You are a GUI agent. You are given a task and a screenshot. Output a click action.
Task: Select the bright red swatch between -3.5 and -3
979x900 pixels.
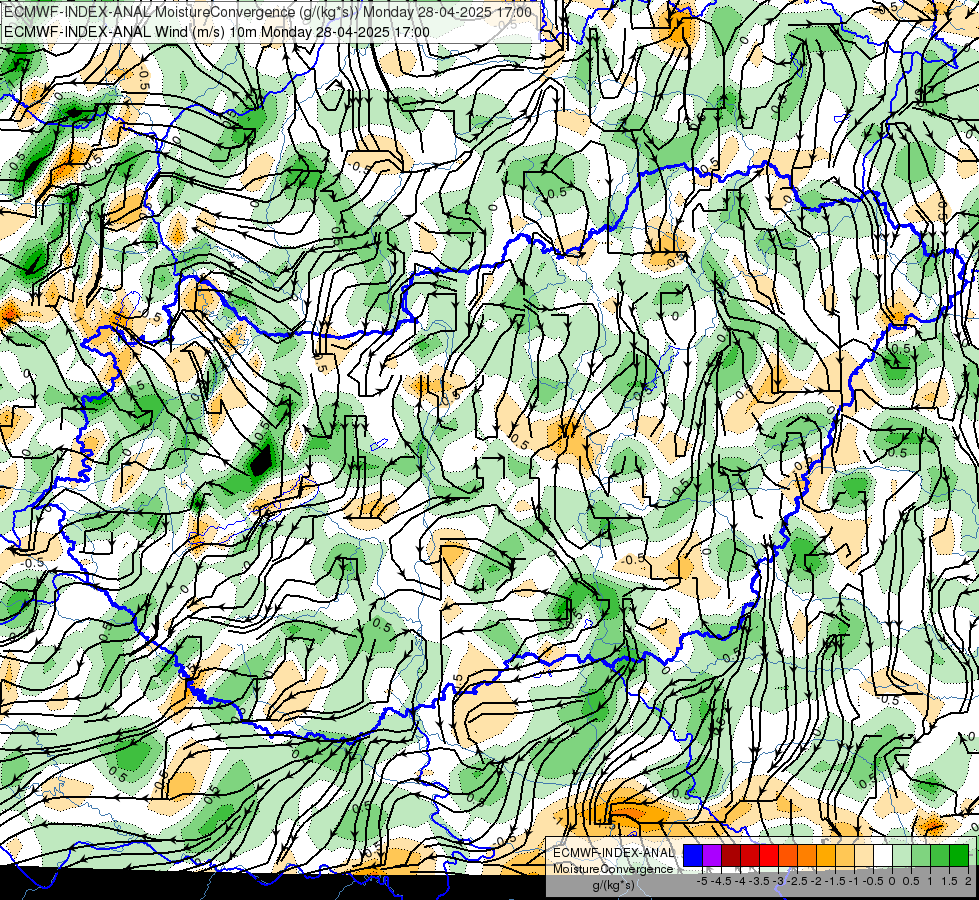coord(769,856)
